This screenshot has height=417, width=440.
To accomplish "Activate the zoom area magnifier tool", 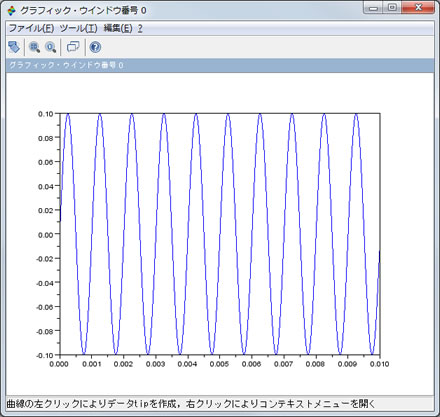I will [34, 47].
